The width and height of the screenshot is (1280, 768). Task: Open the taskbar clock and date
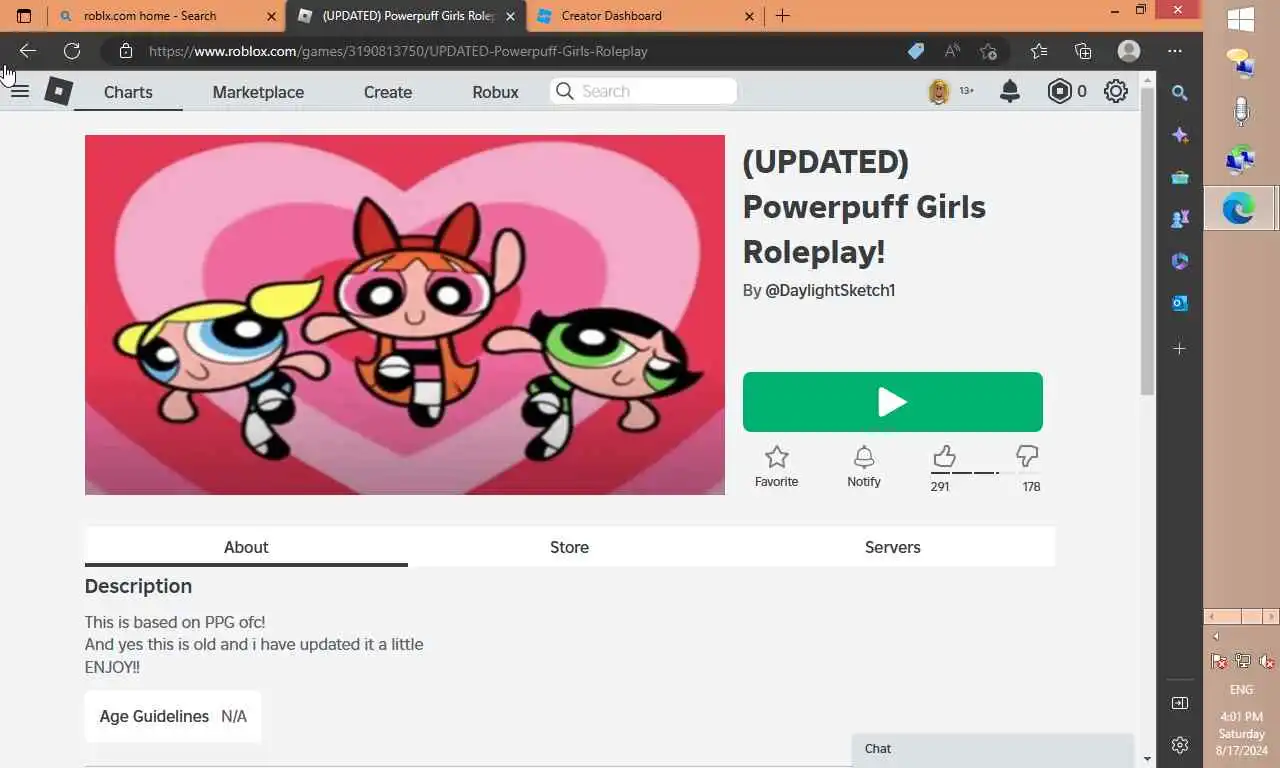coord(1241,734)
